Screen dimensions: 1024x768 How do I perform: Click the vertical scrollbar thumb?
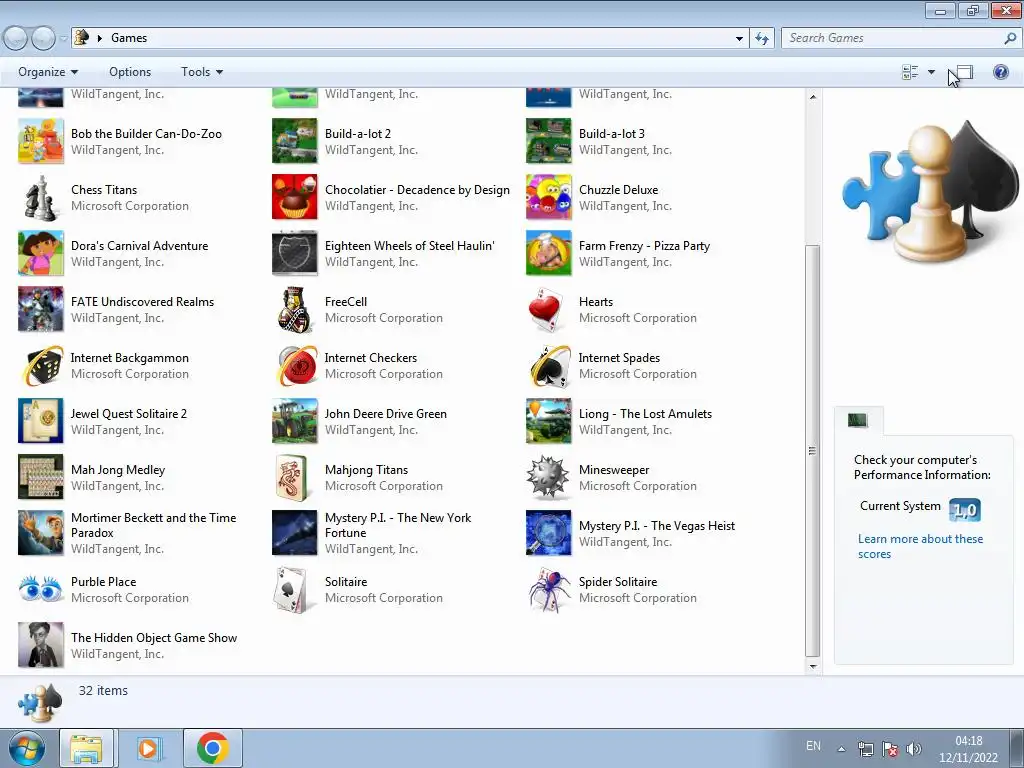pos(812,451)
